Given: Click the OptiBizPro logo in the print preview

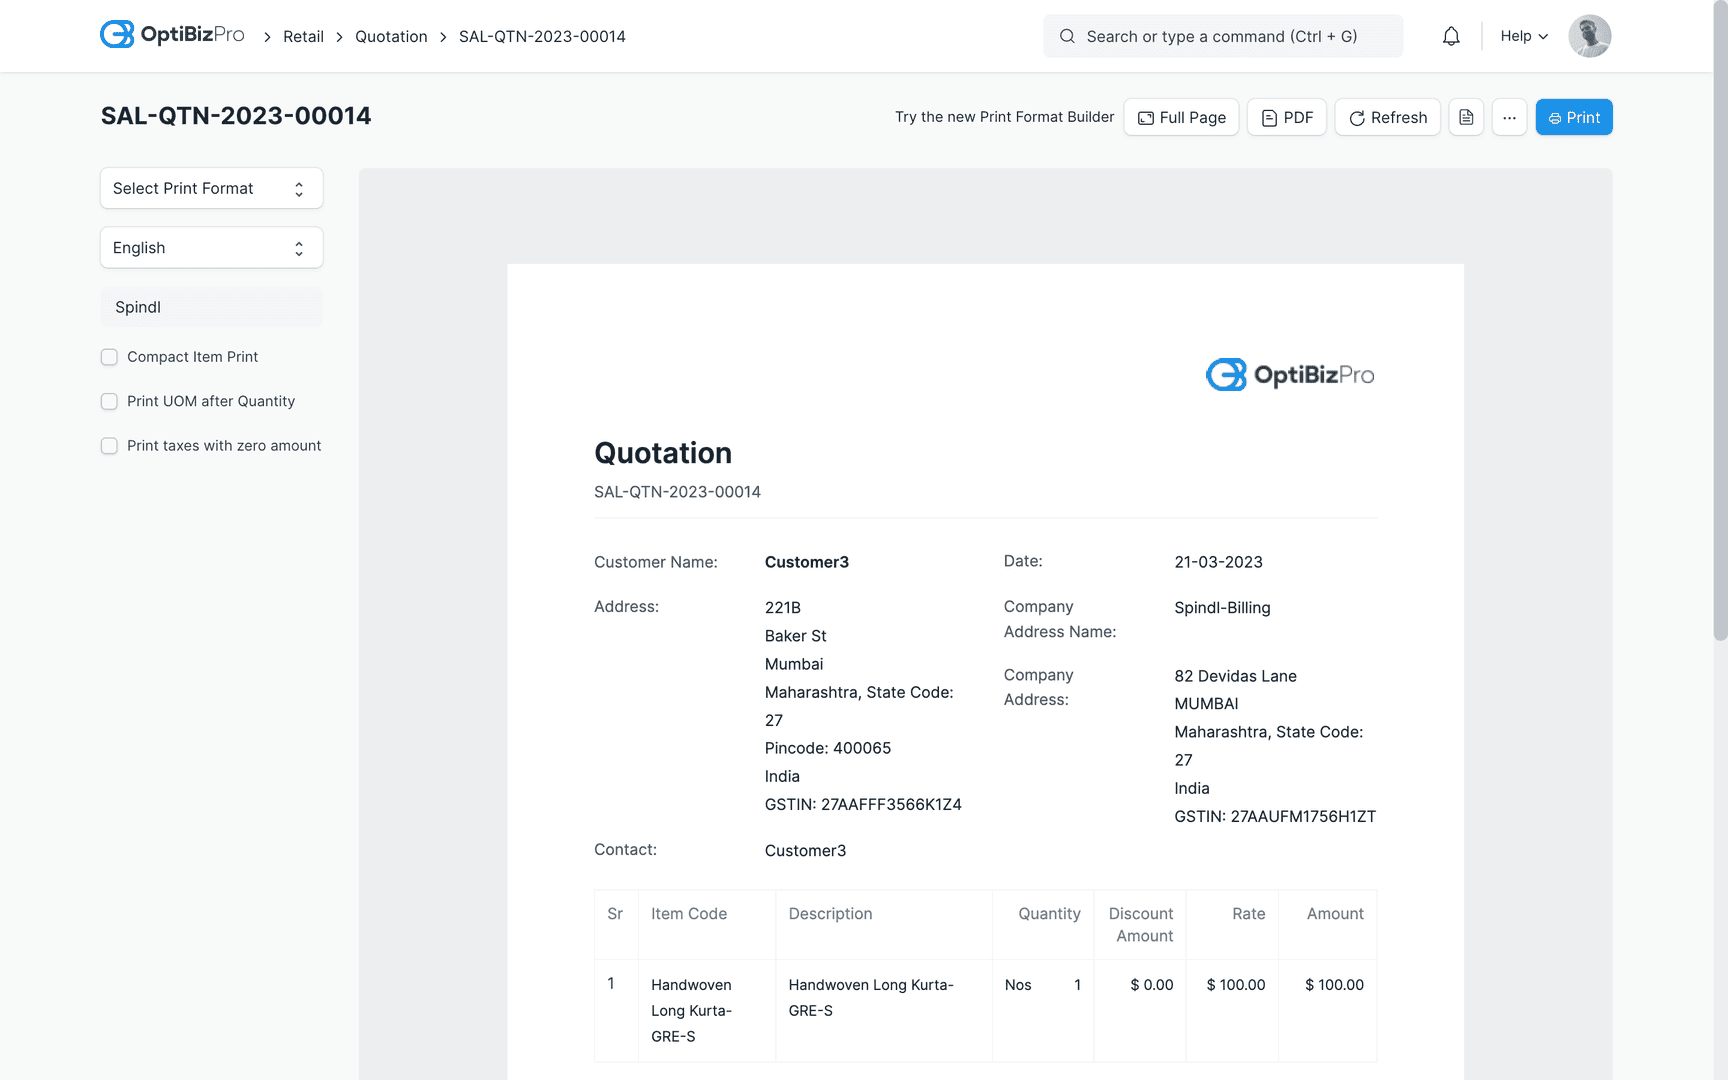Looking at the screenshot, I should click(1289, 375).
